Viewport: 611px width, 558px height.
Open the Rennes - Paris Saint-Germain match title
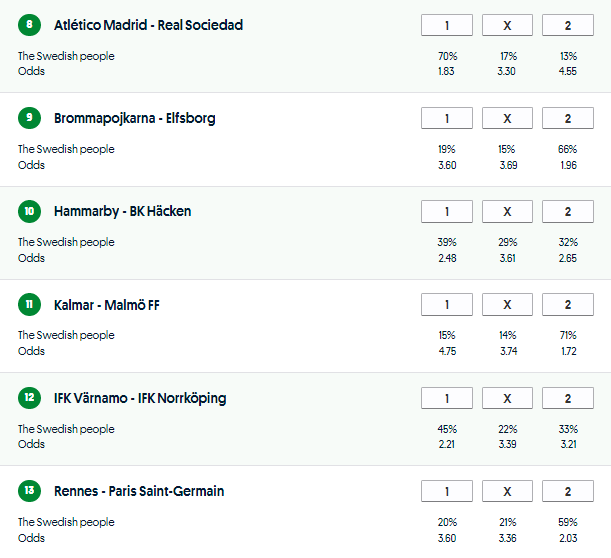click(x=139, y=491)
